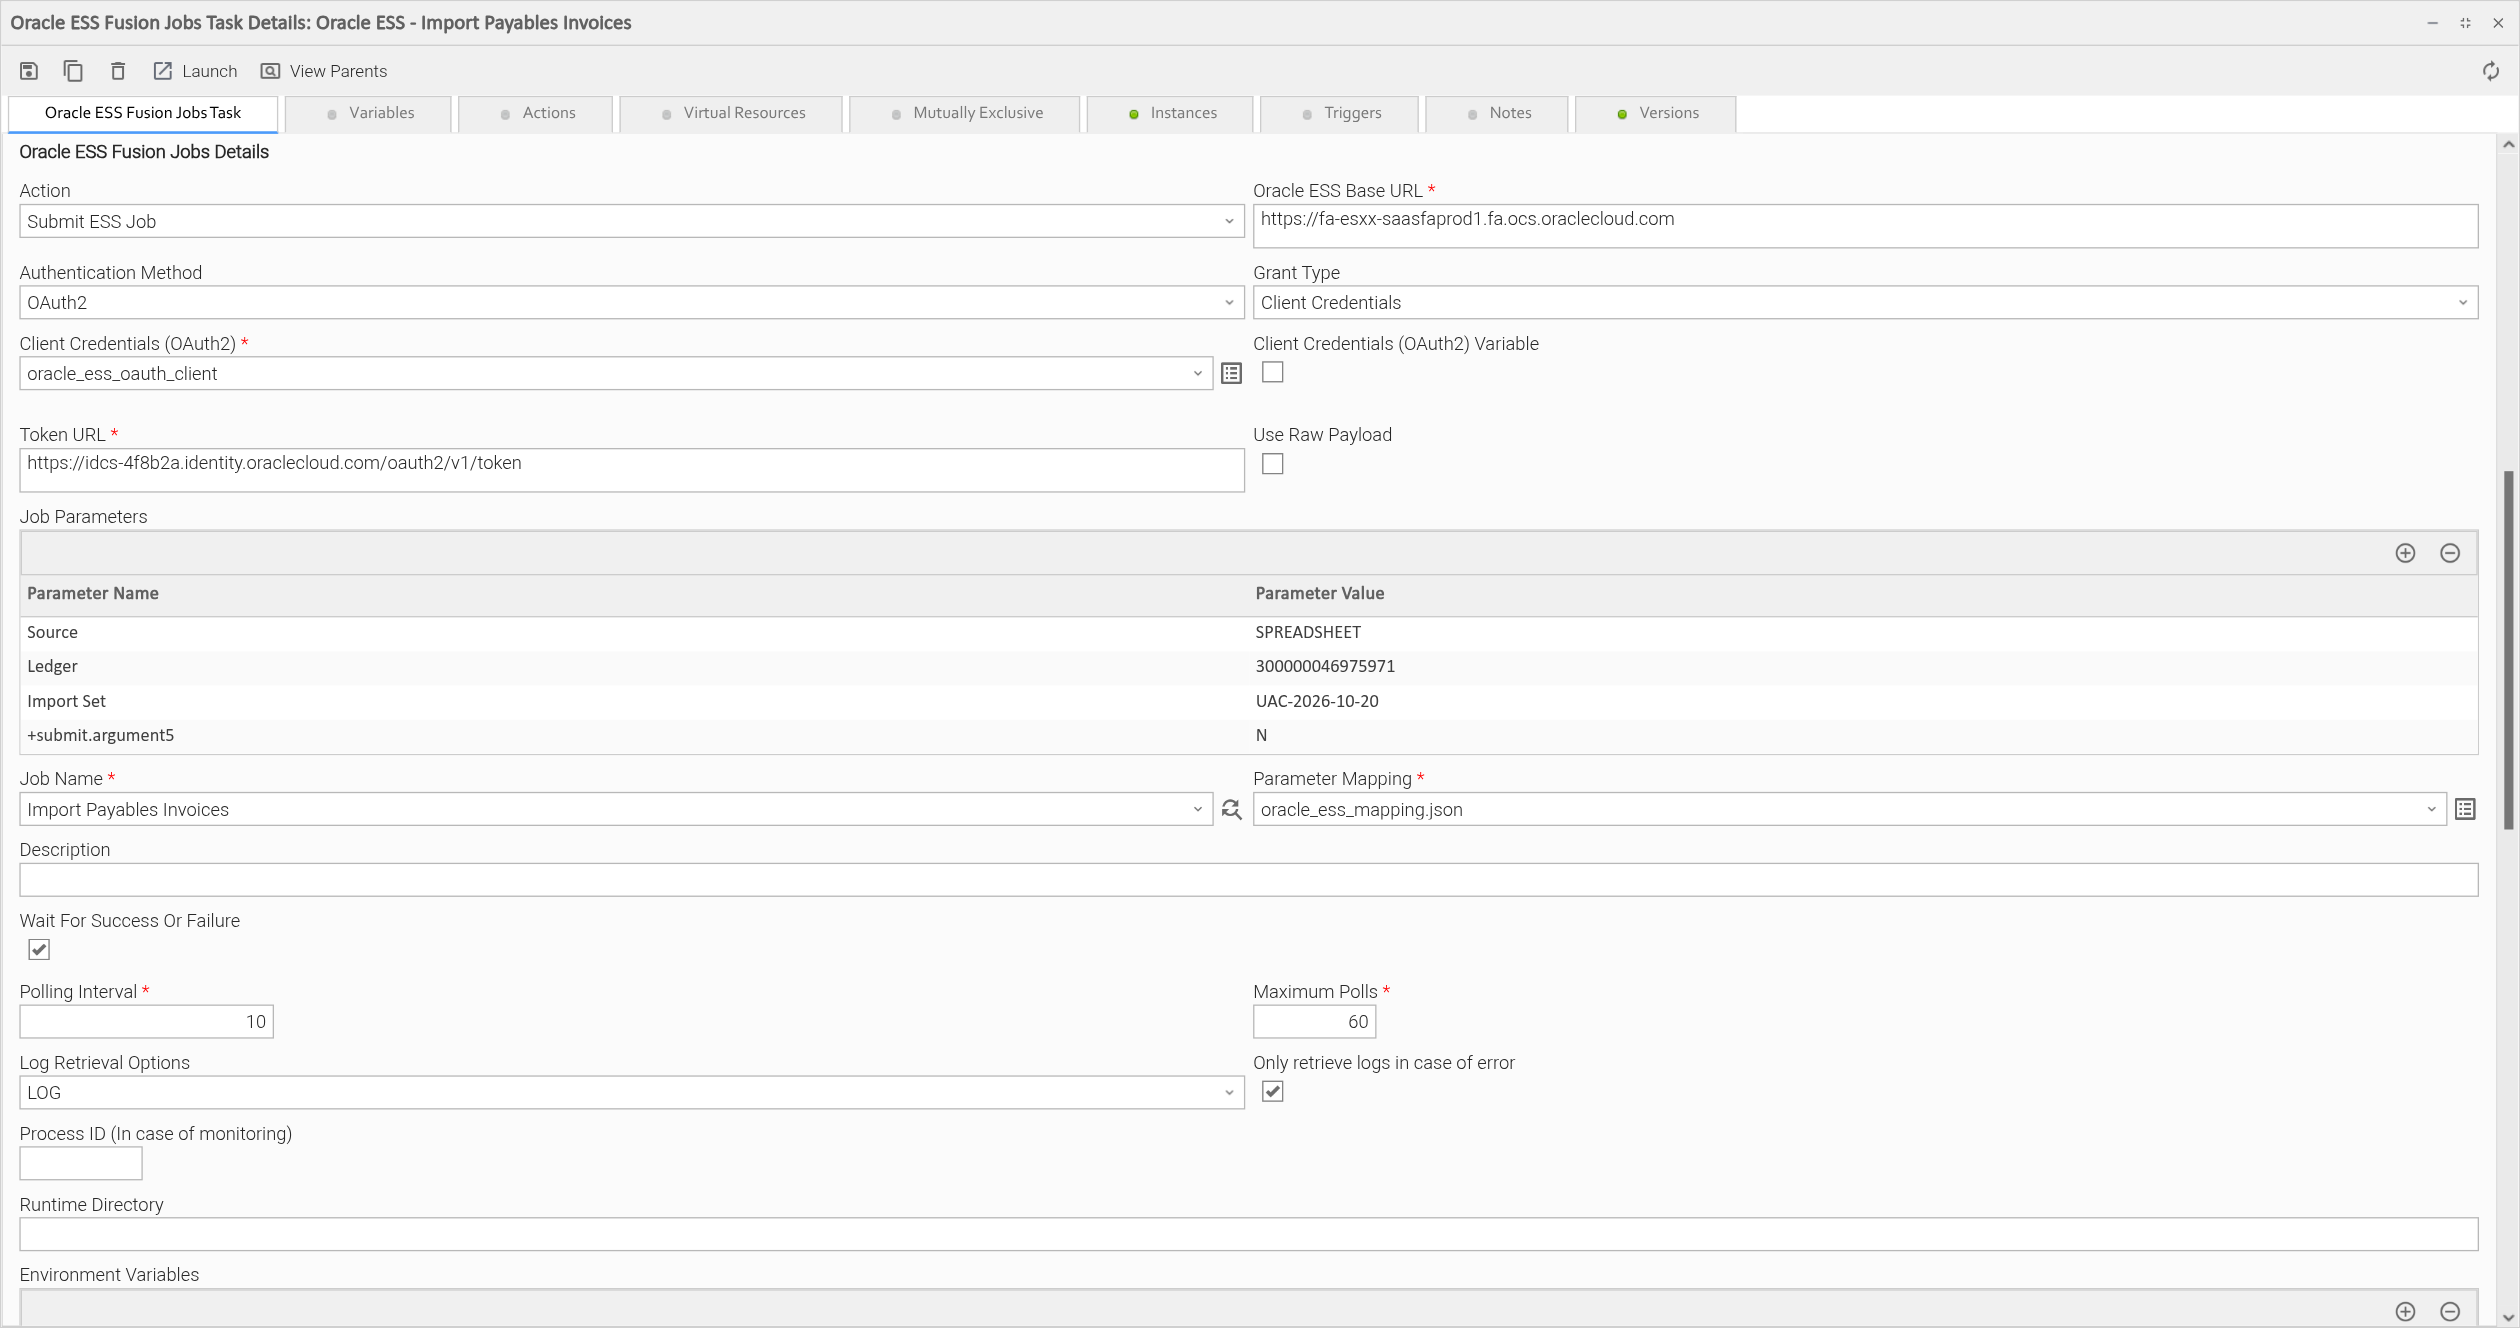Expand the Log Retrieval Options dropdown
The image size is (2520, 1328).
(631, 1092)
